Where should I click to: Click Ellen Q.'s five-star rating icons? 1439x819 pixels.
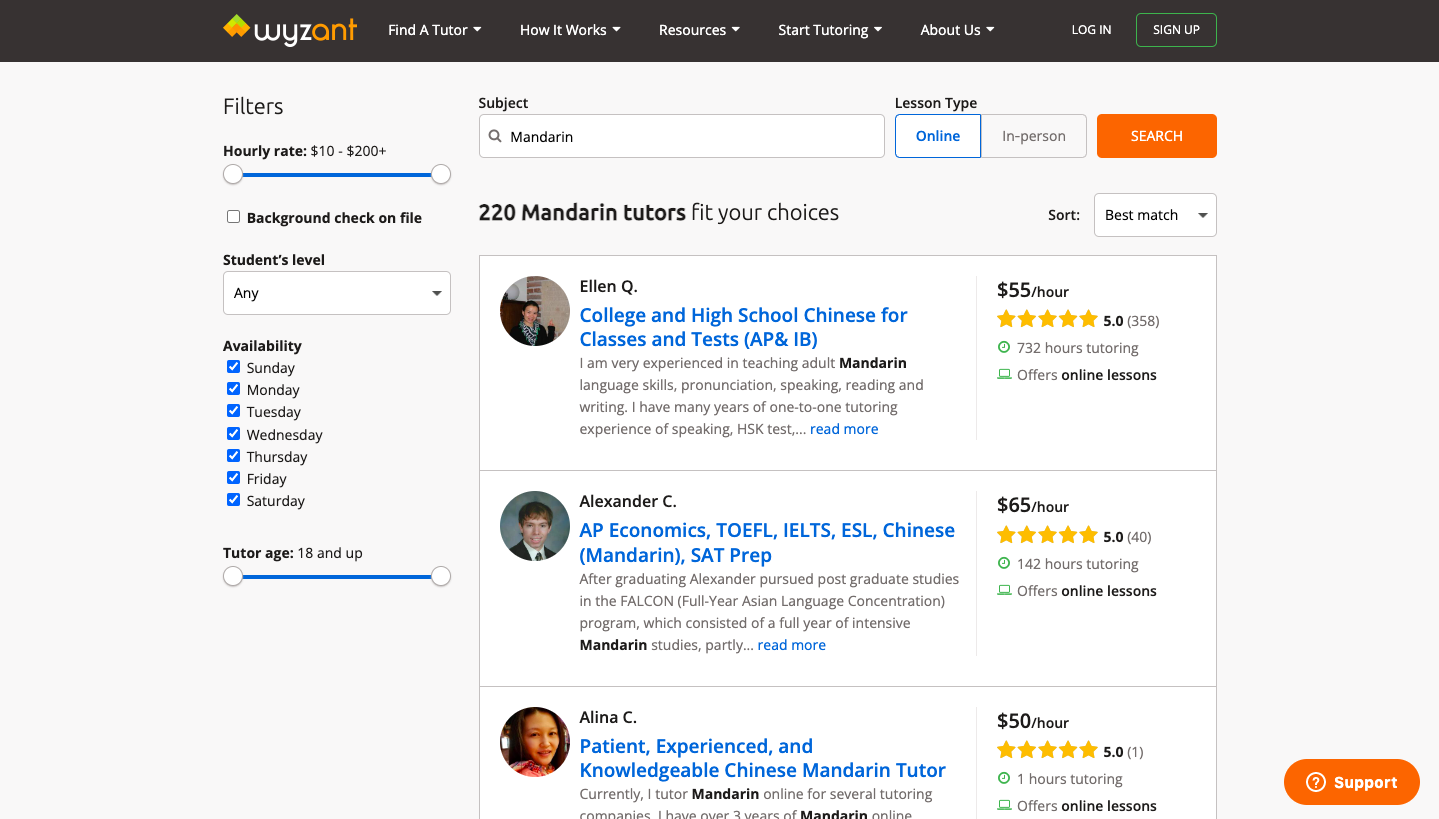tap(1047, 320)
